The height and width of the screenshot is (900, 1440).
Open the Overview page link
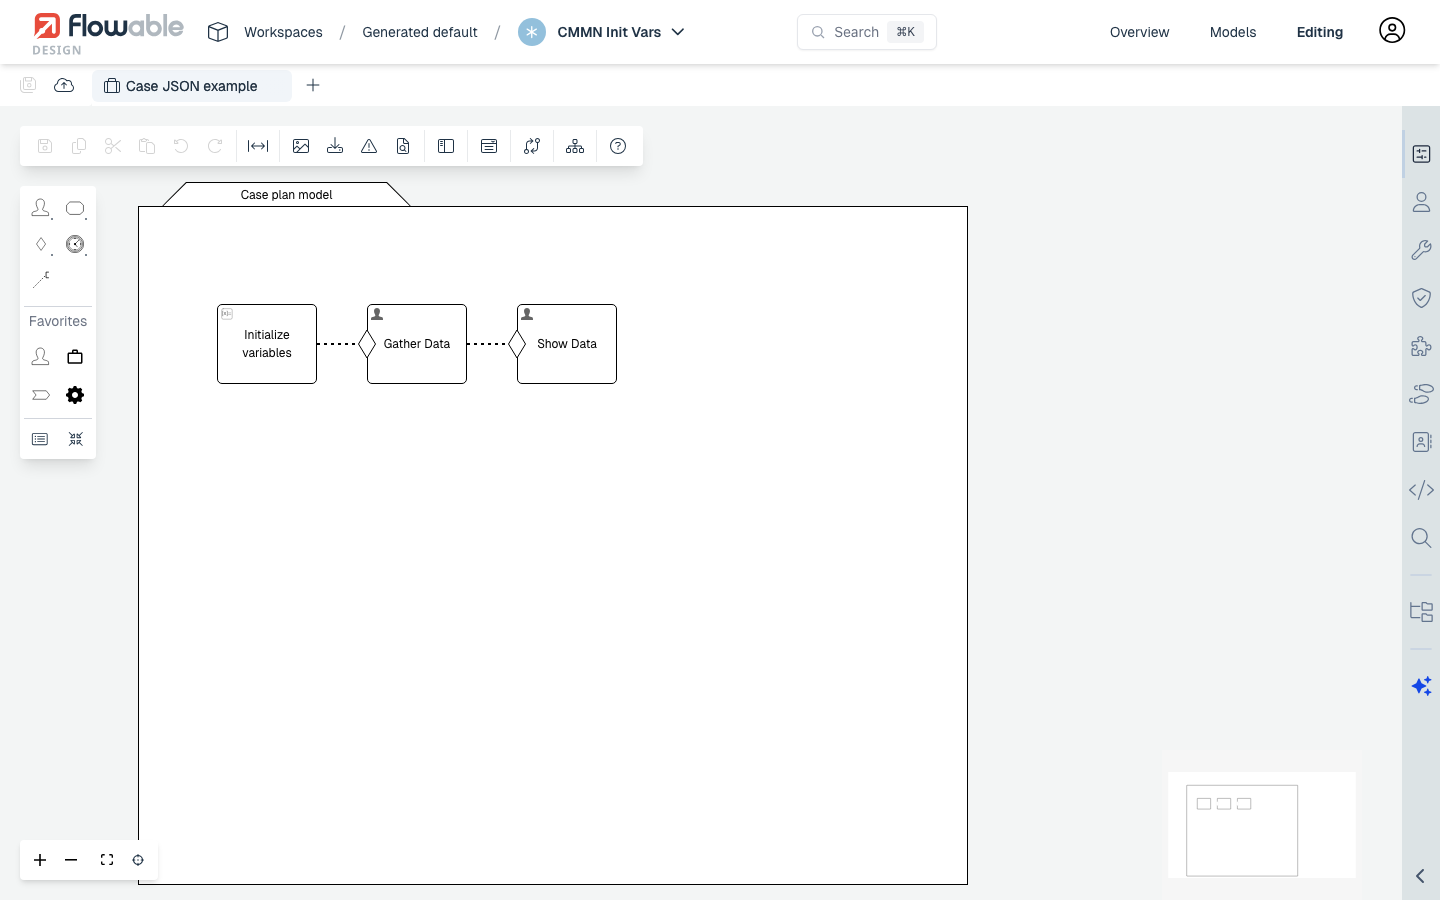1139,32
